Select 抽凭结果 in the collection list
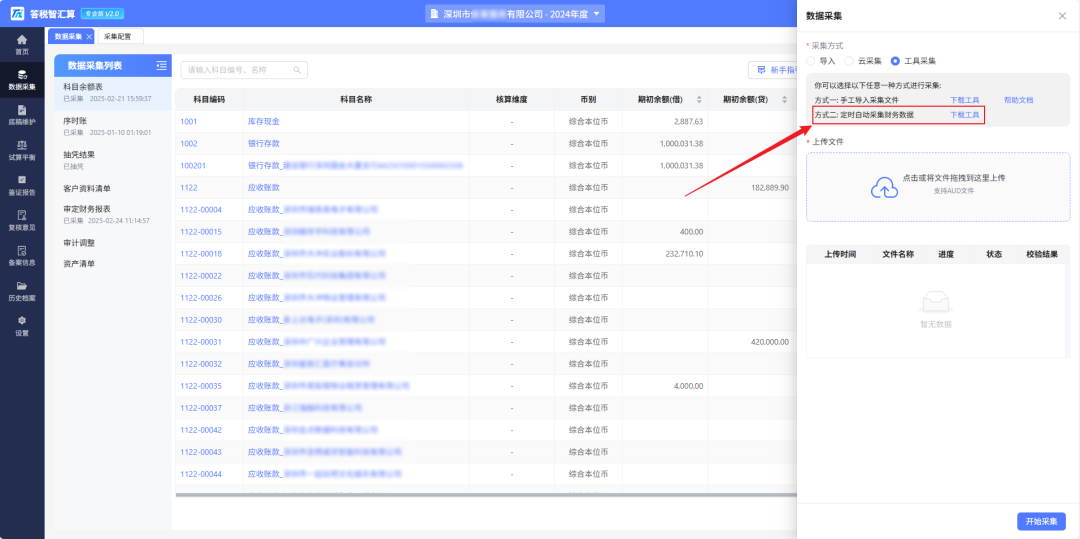This screenshot has width=1080, height=539. tap(113, 160)
